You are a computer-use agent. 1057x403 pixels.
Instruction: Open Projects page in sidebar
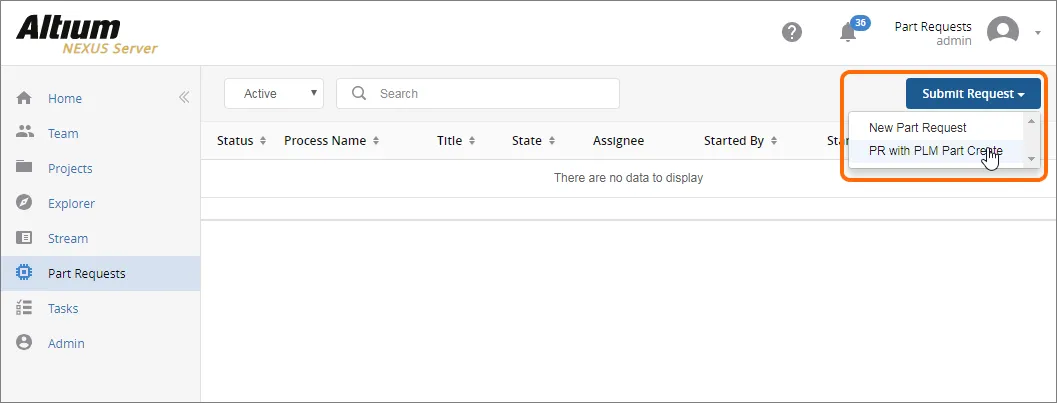tap(70, 168)
